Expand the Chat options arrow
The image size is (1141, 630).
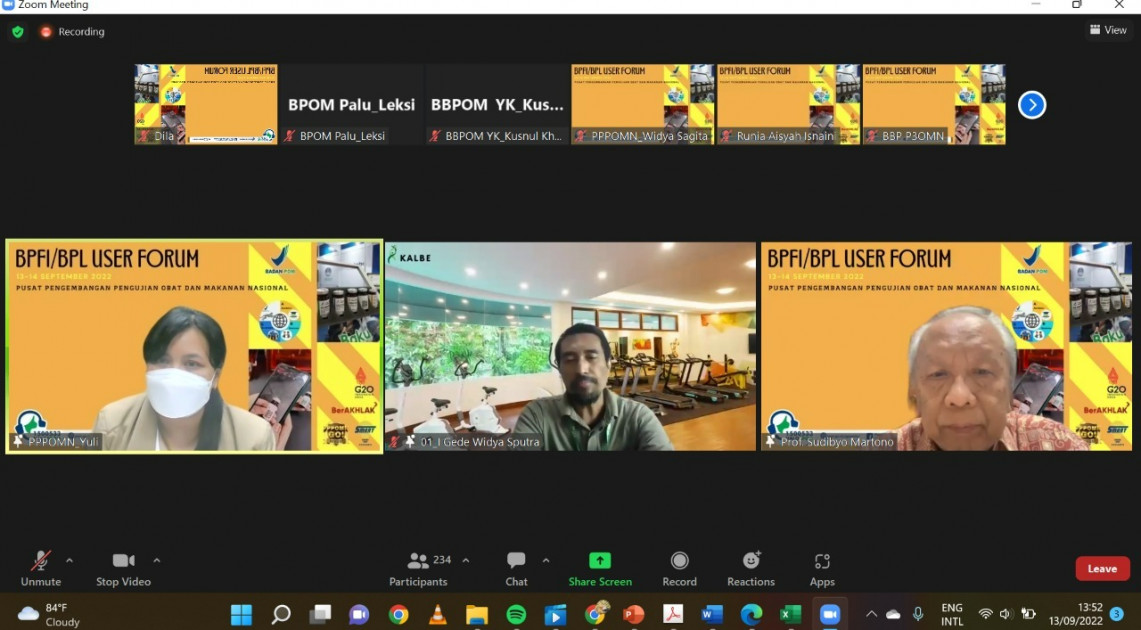point(546,560)
